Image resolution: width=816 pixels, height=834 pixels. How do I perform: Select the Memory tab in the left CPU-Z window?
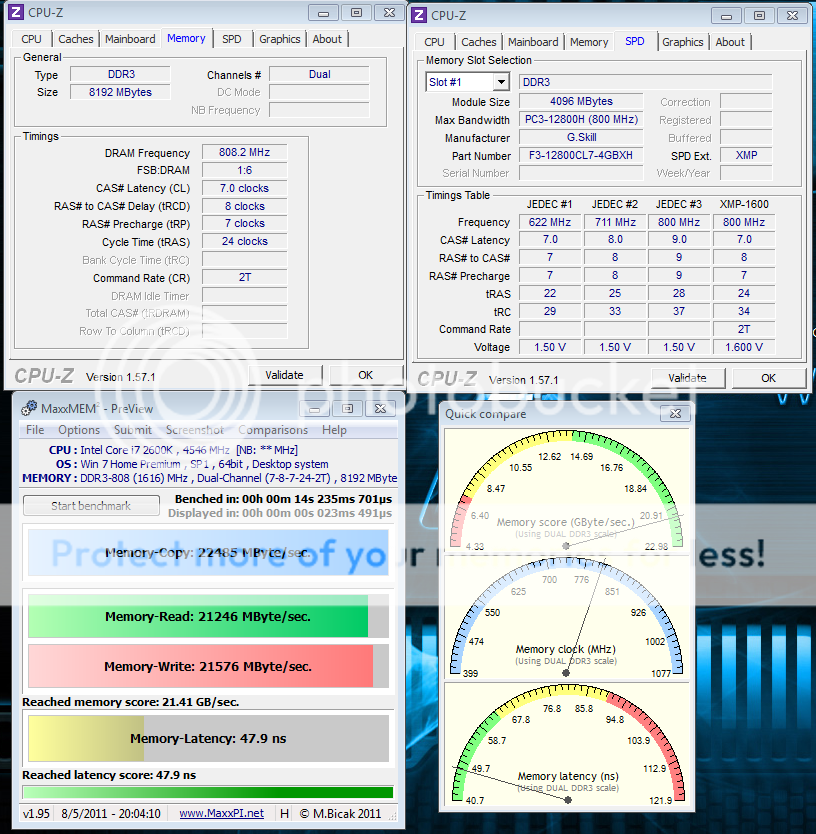[x=186, y=38]
